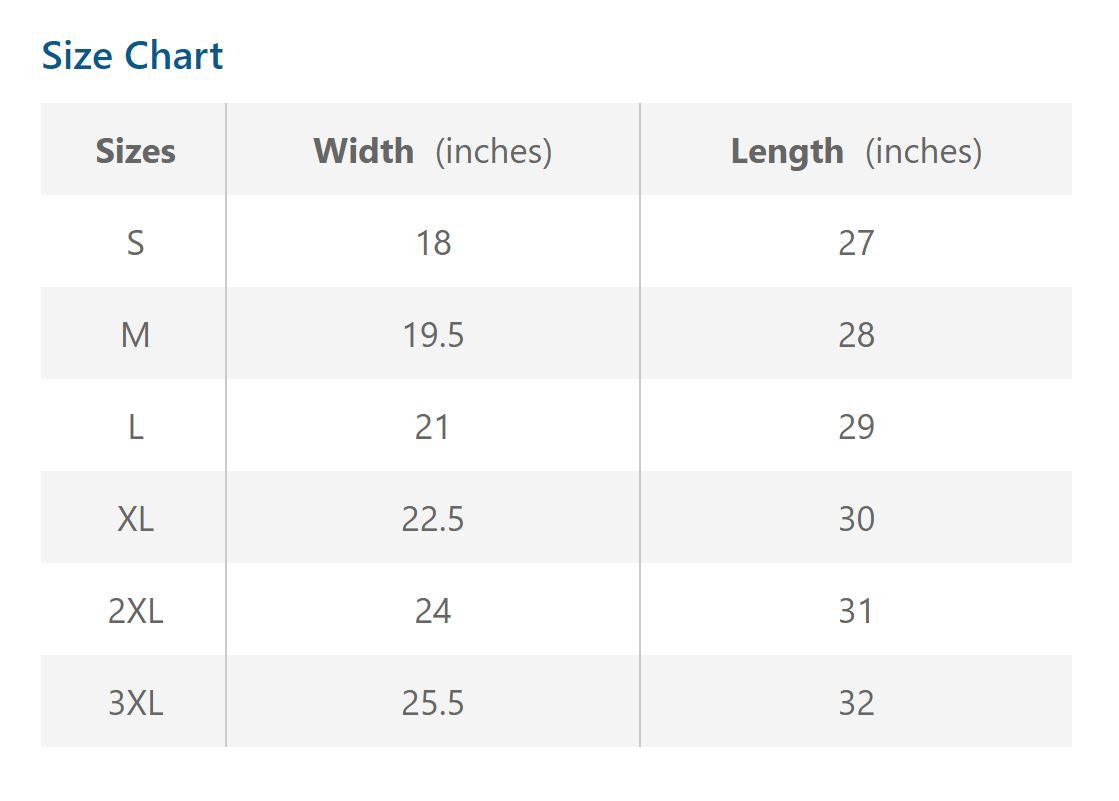Click the Width (inches) column header
The height and width of the screenshot is (801, 1119).
tap(432, 151)
